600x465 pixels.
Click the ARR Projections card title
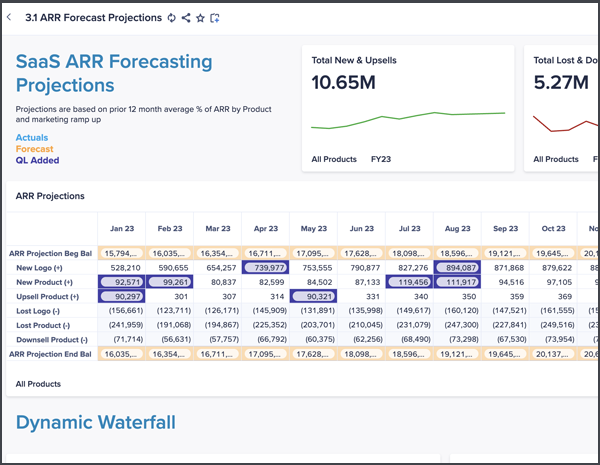(x=50, y=196)
